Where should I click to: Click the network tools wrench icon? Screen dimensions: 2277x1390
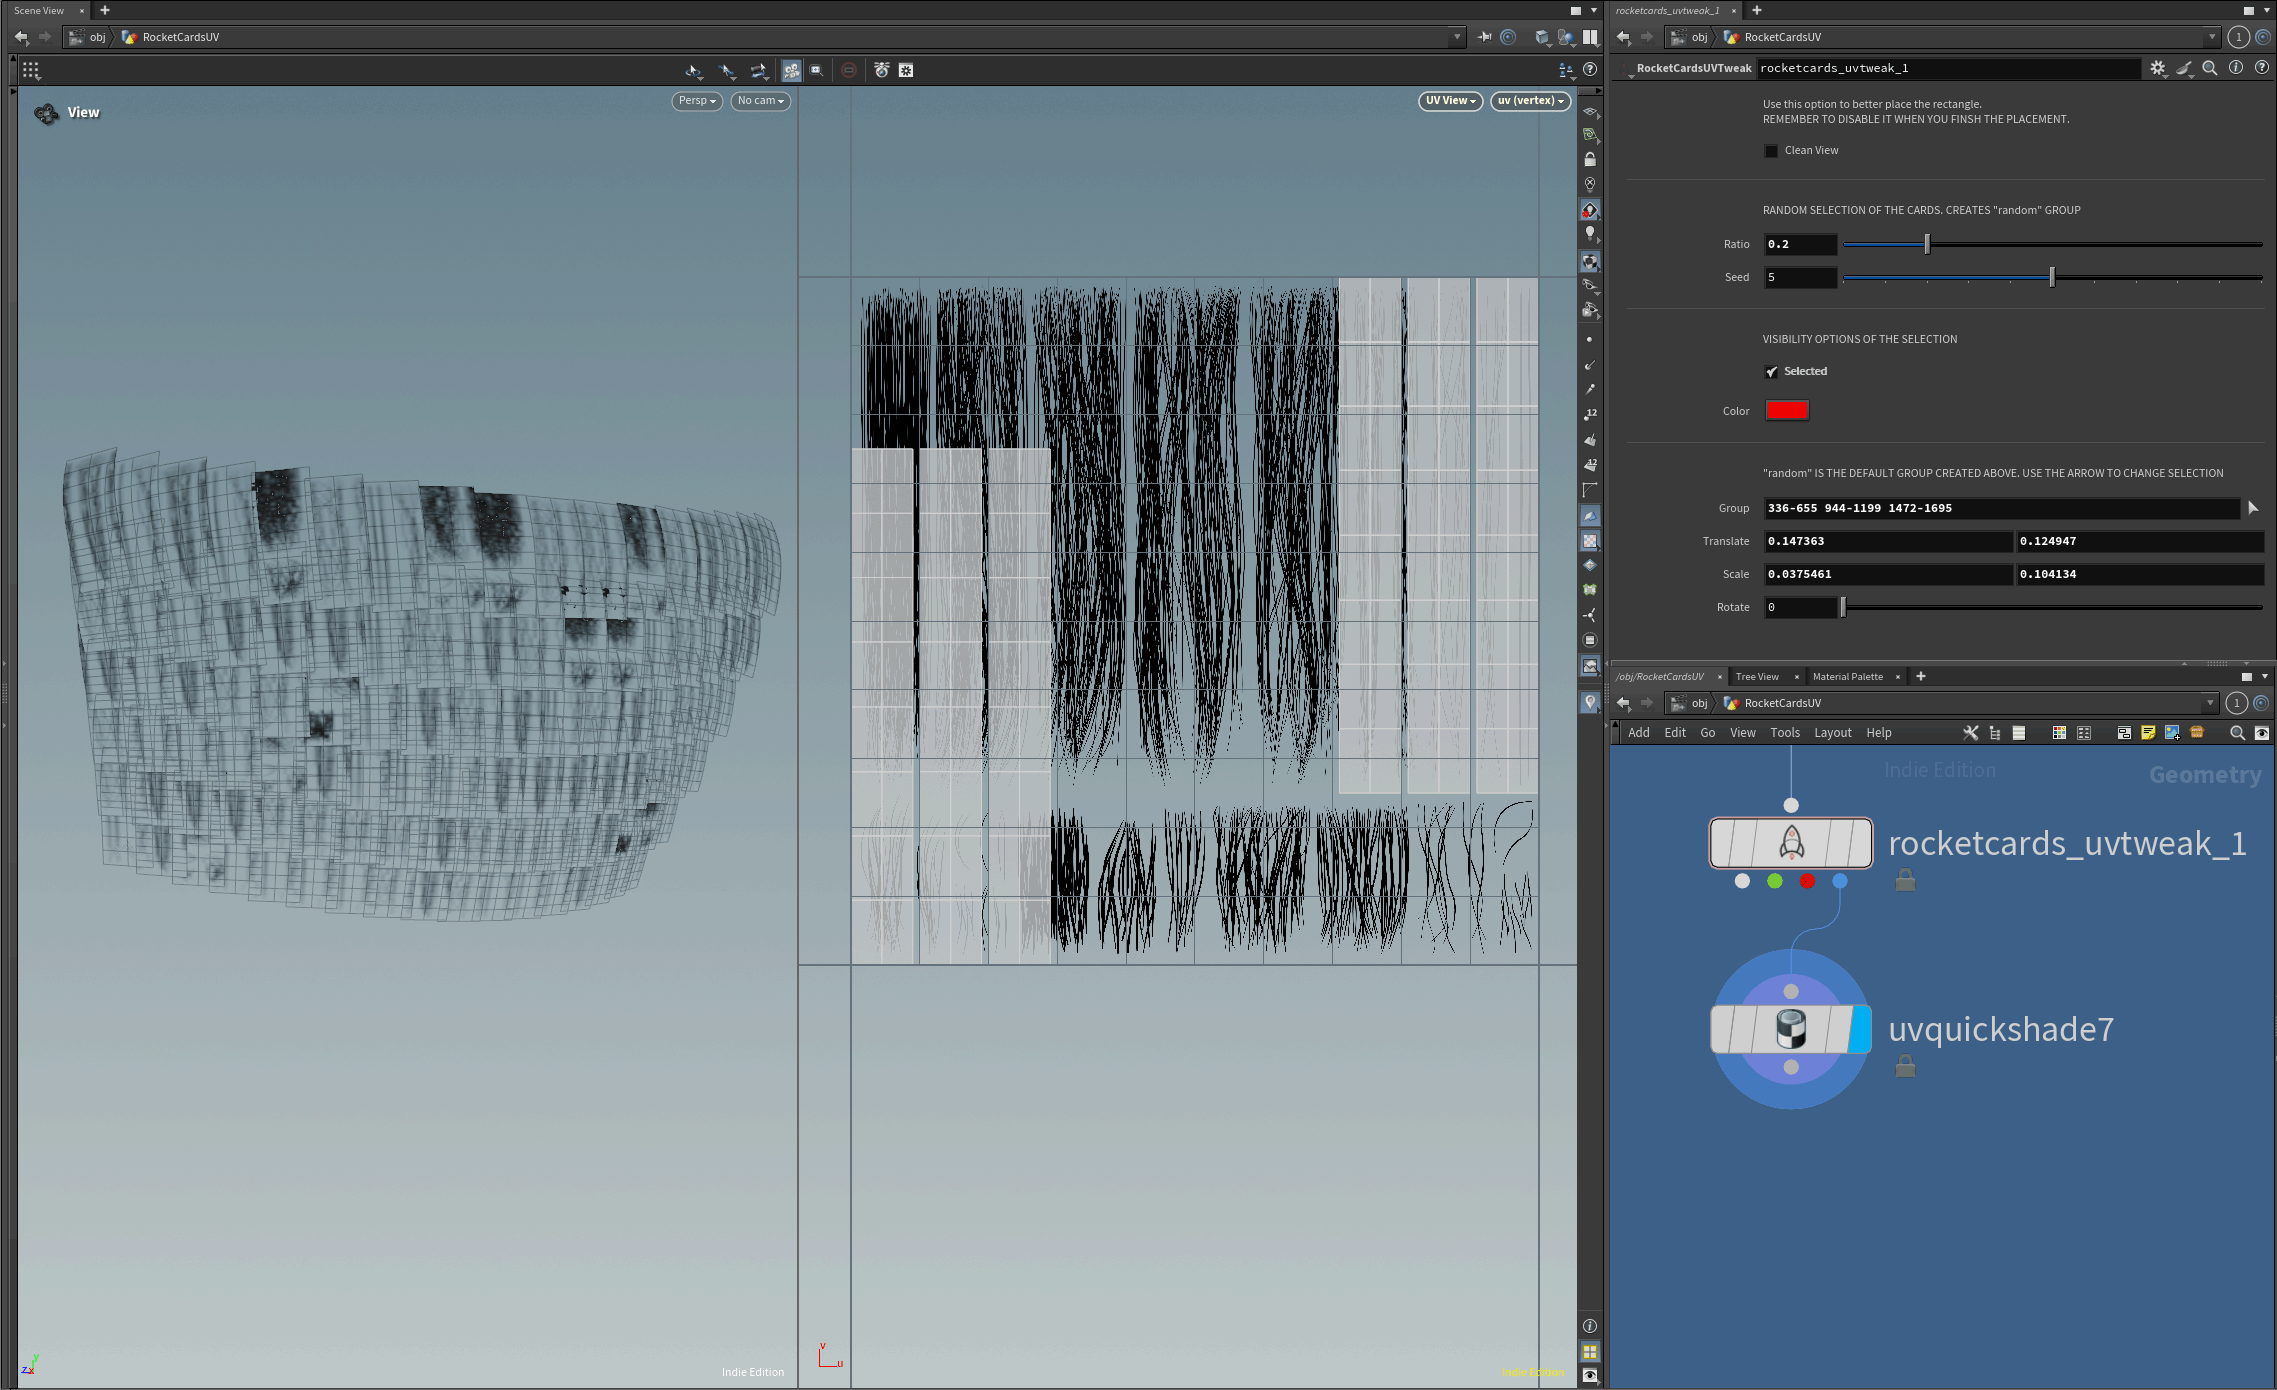click(x=1970, y=733)
